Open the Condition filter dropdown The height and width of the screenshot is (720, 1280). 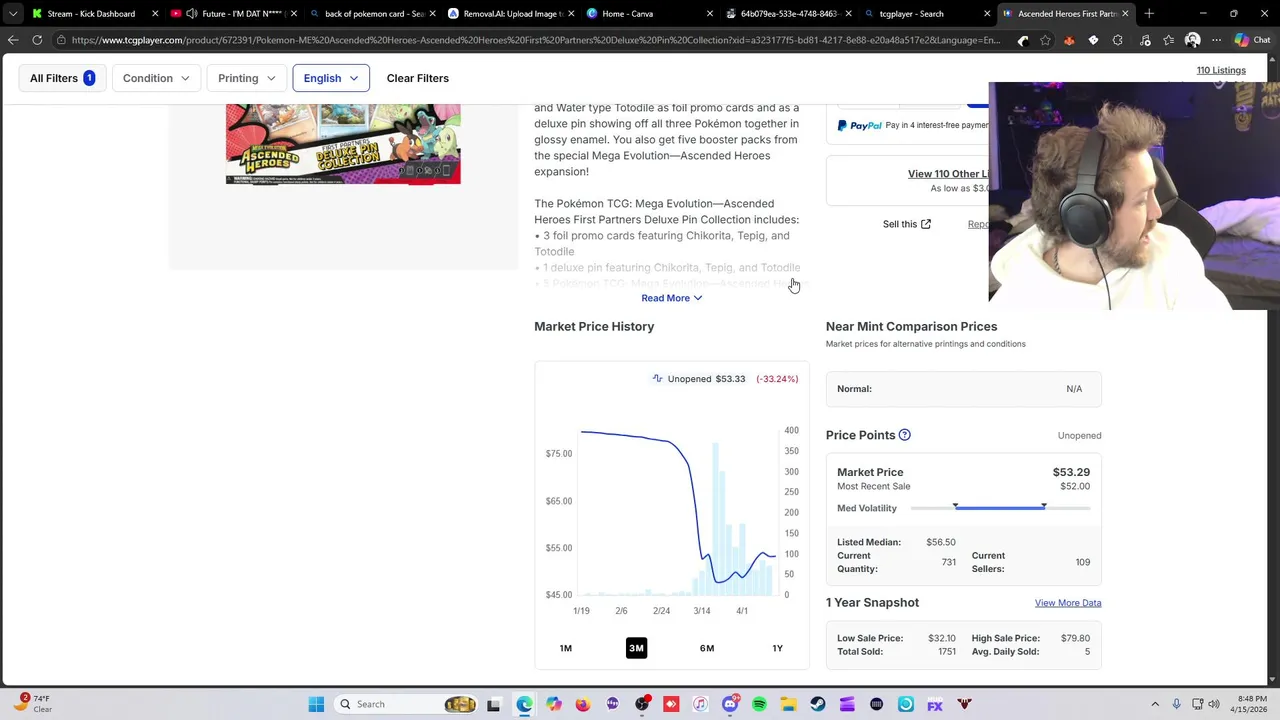tap(156, 78)
